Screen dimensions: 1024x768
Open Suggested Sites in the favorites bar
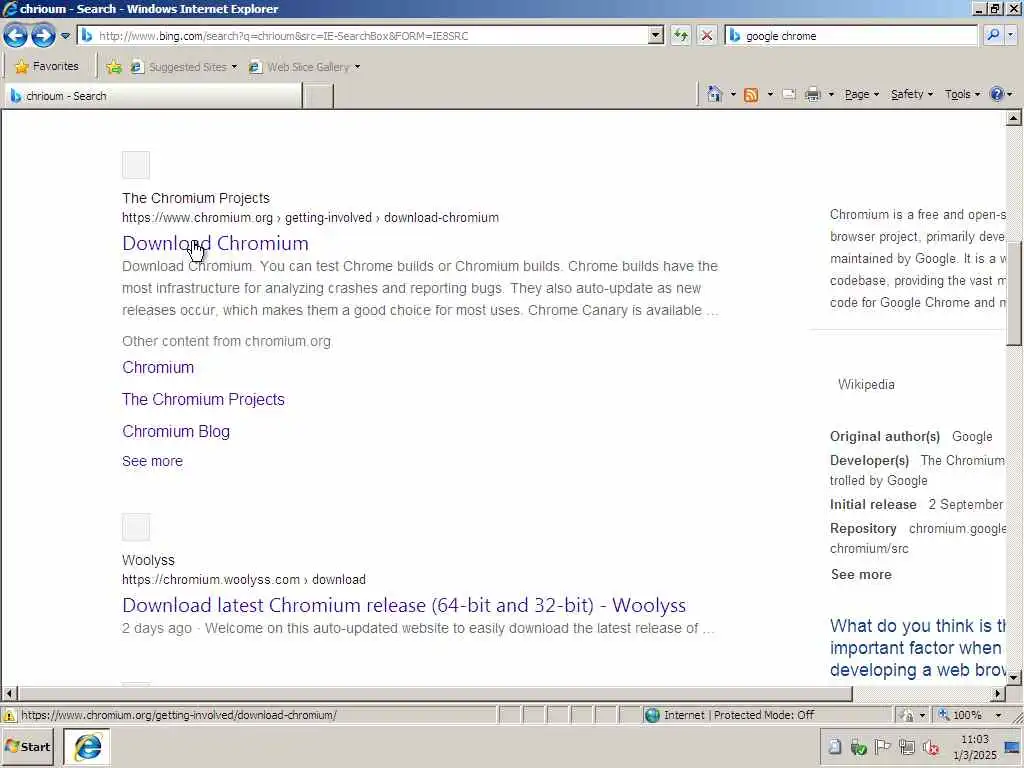[184, 67]
